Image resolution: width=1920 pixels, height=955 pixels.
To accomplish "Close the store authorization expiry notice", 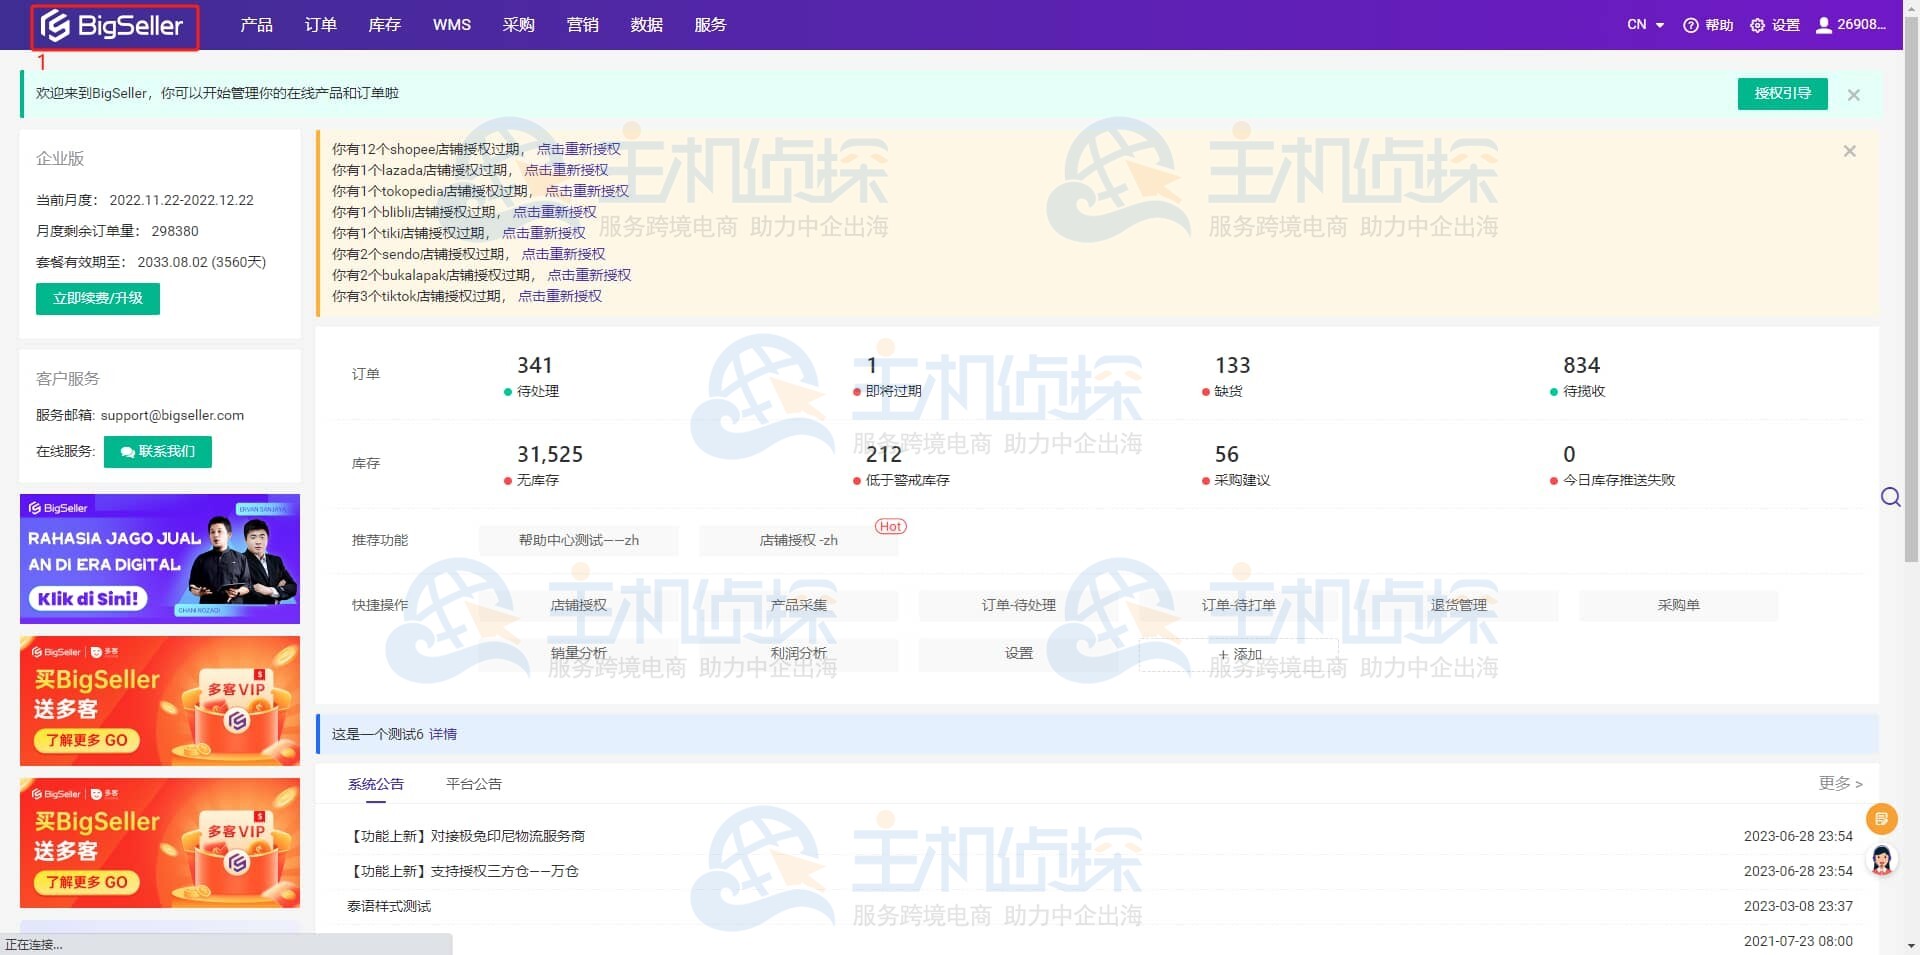I will (1849, 151).
